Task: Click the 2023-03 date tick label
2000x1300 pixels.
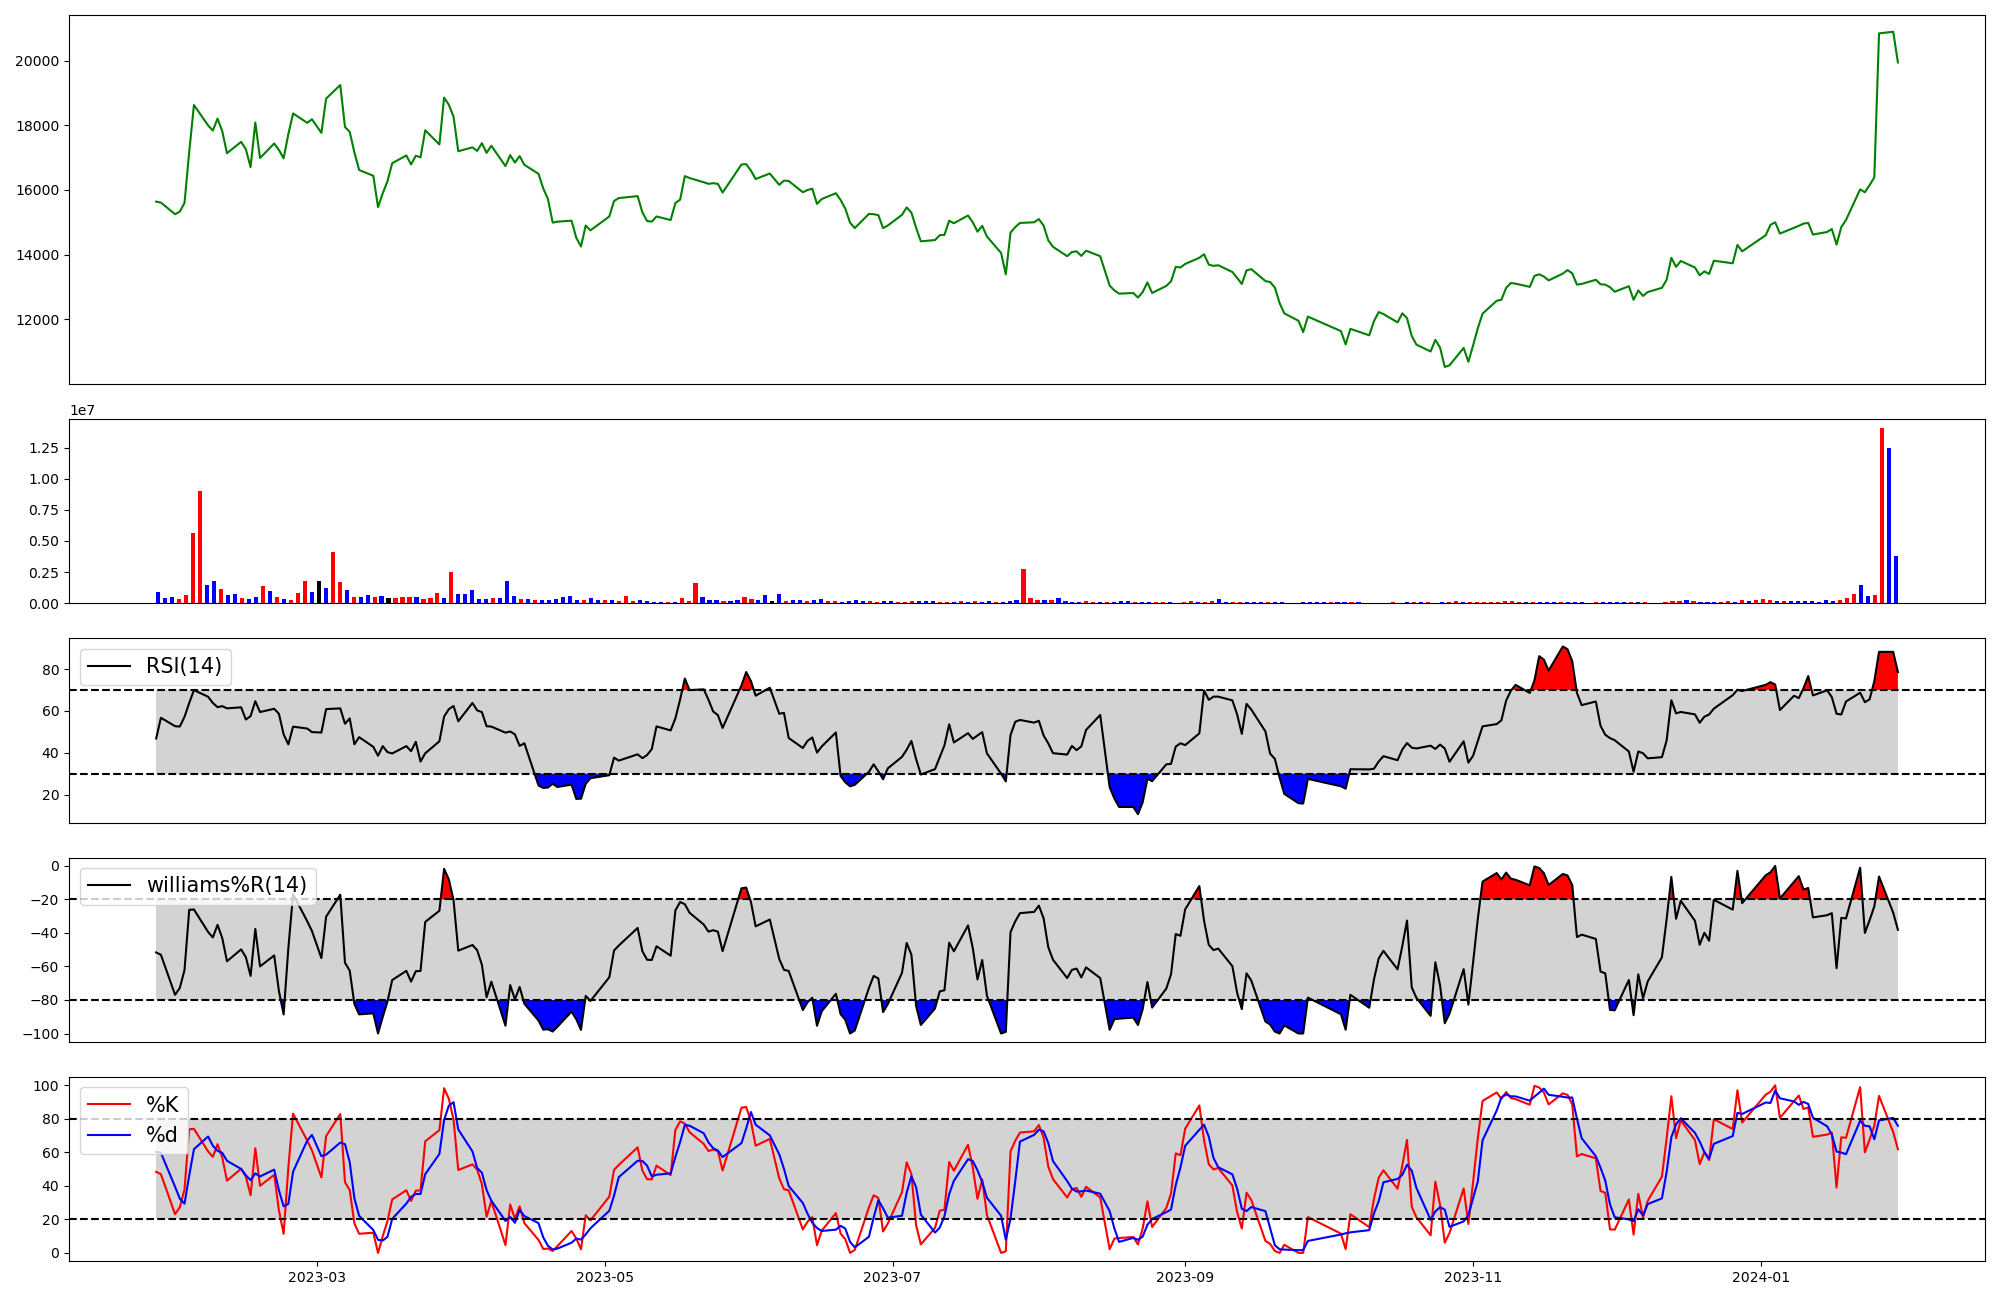Action: 316,1277
